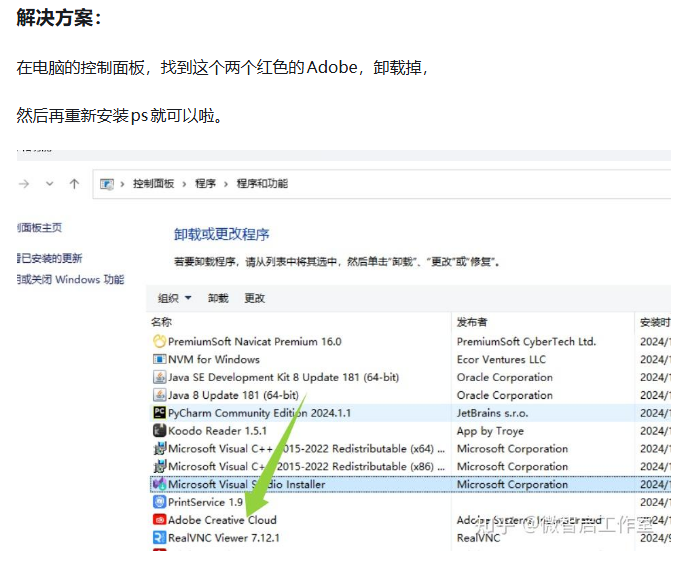Sort by the 发布者 column header

coord(472,322)
